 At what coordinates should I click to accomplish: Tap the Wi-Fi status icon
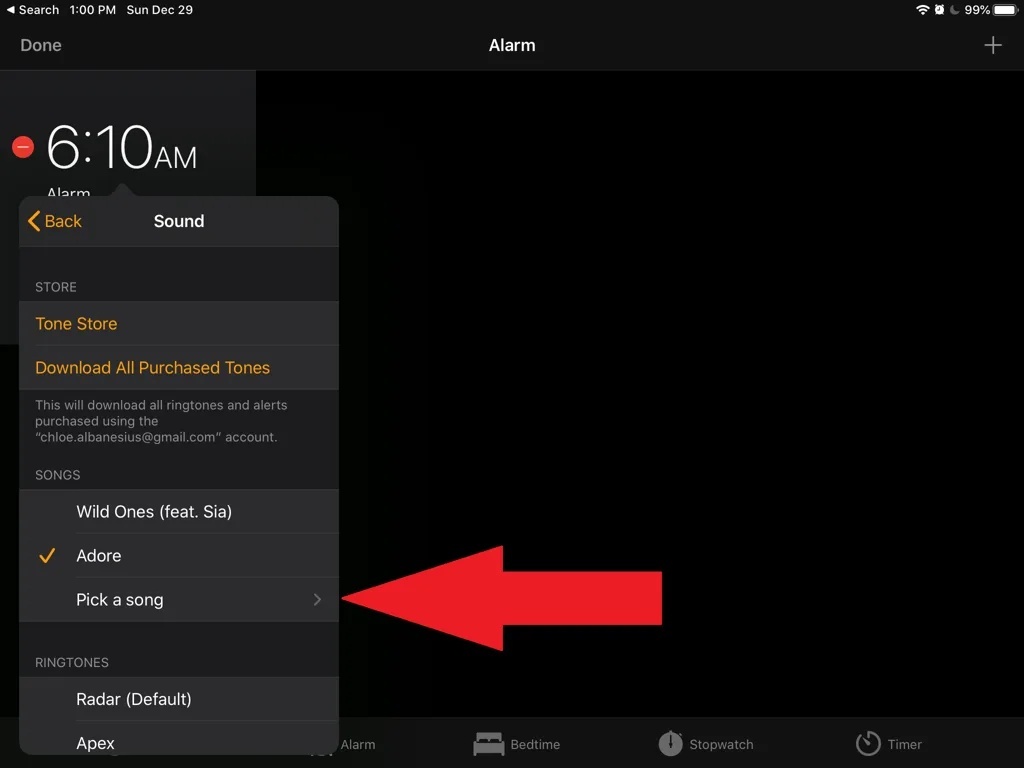point(922,10)
